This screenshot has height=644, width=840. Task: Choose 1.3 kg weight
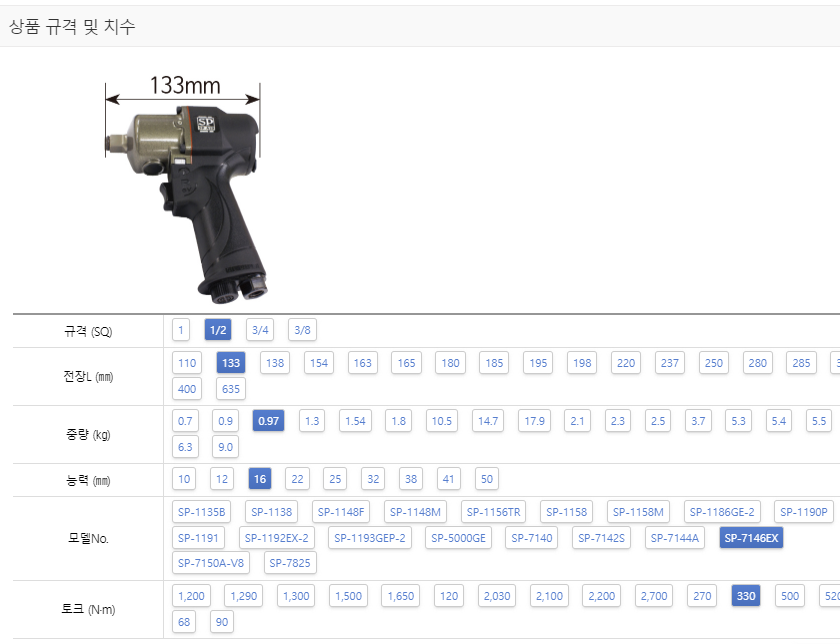click(312, 421)
